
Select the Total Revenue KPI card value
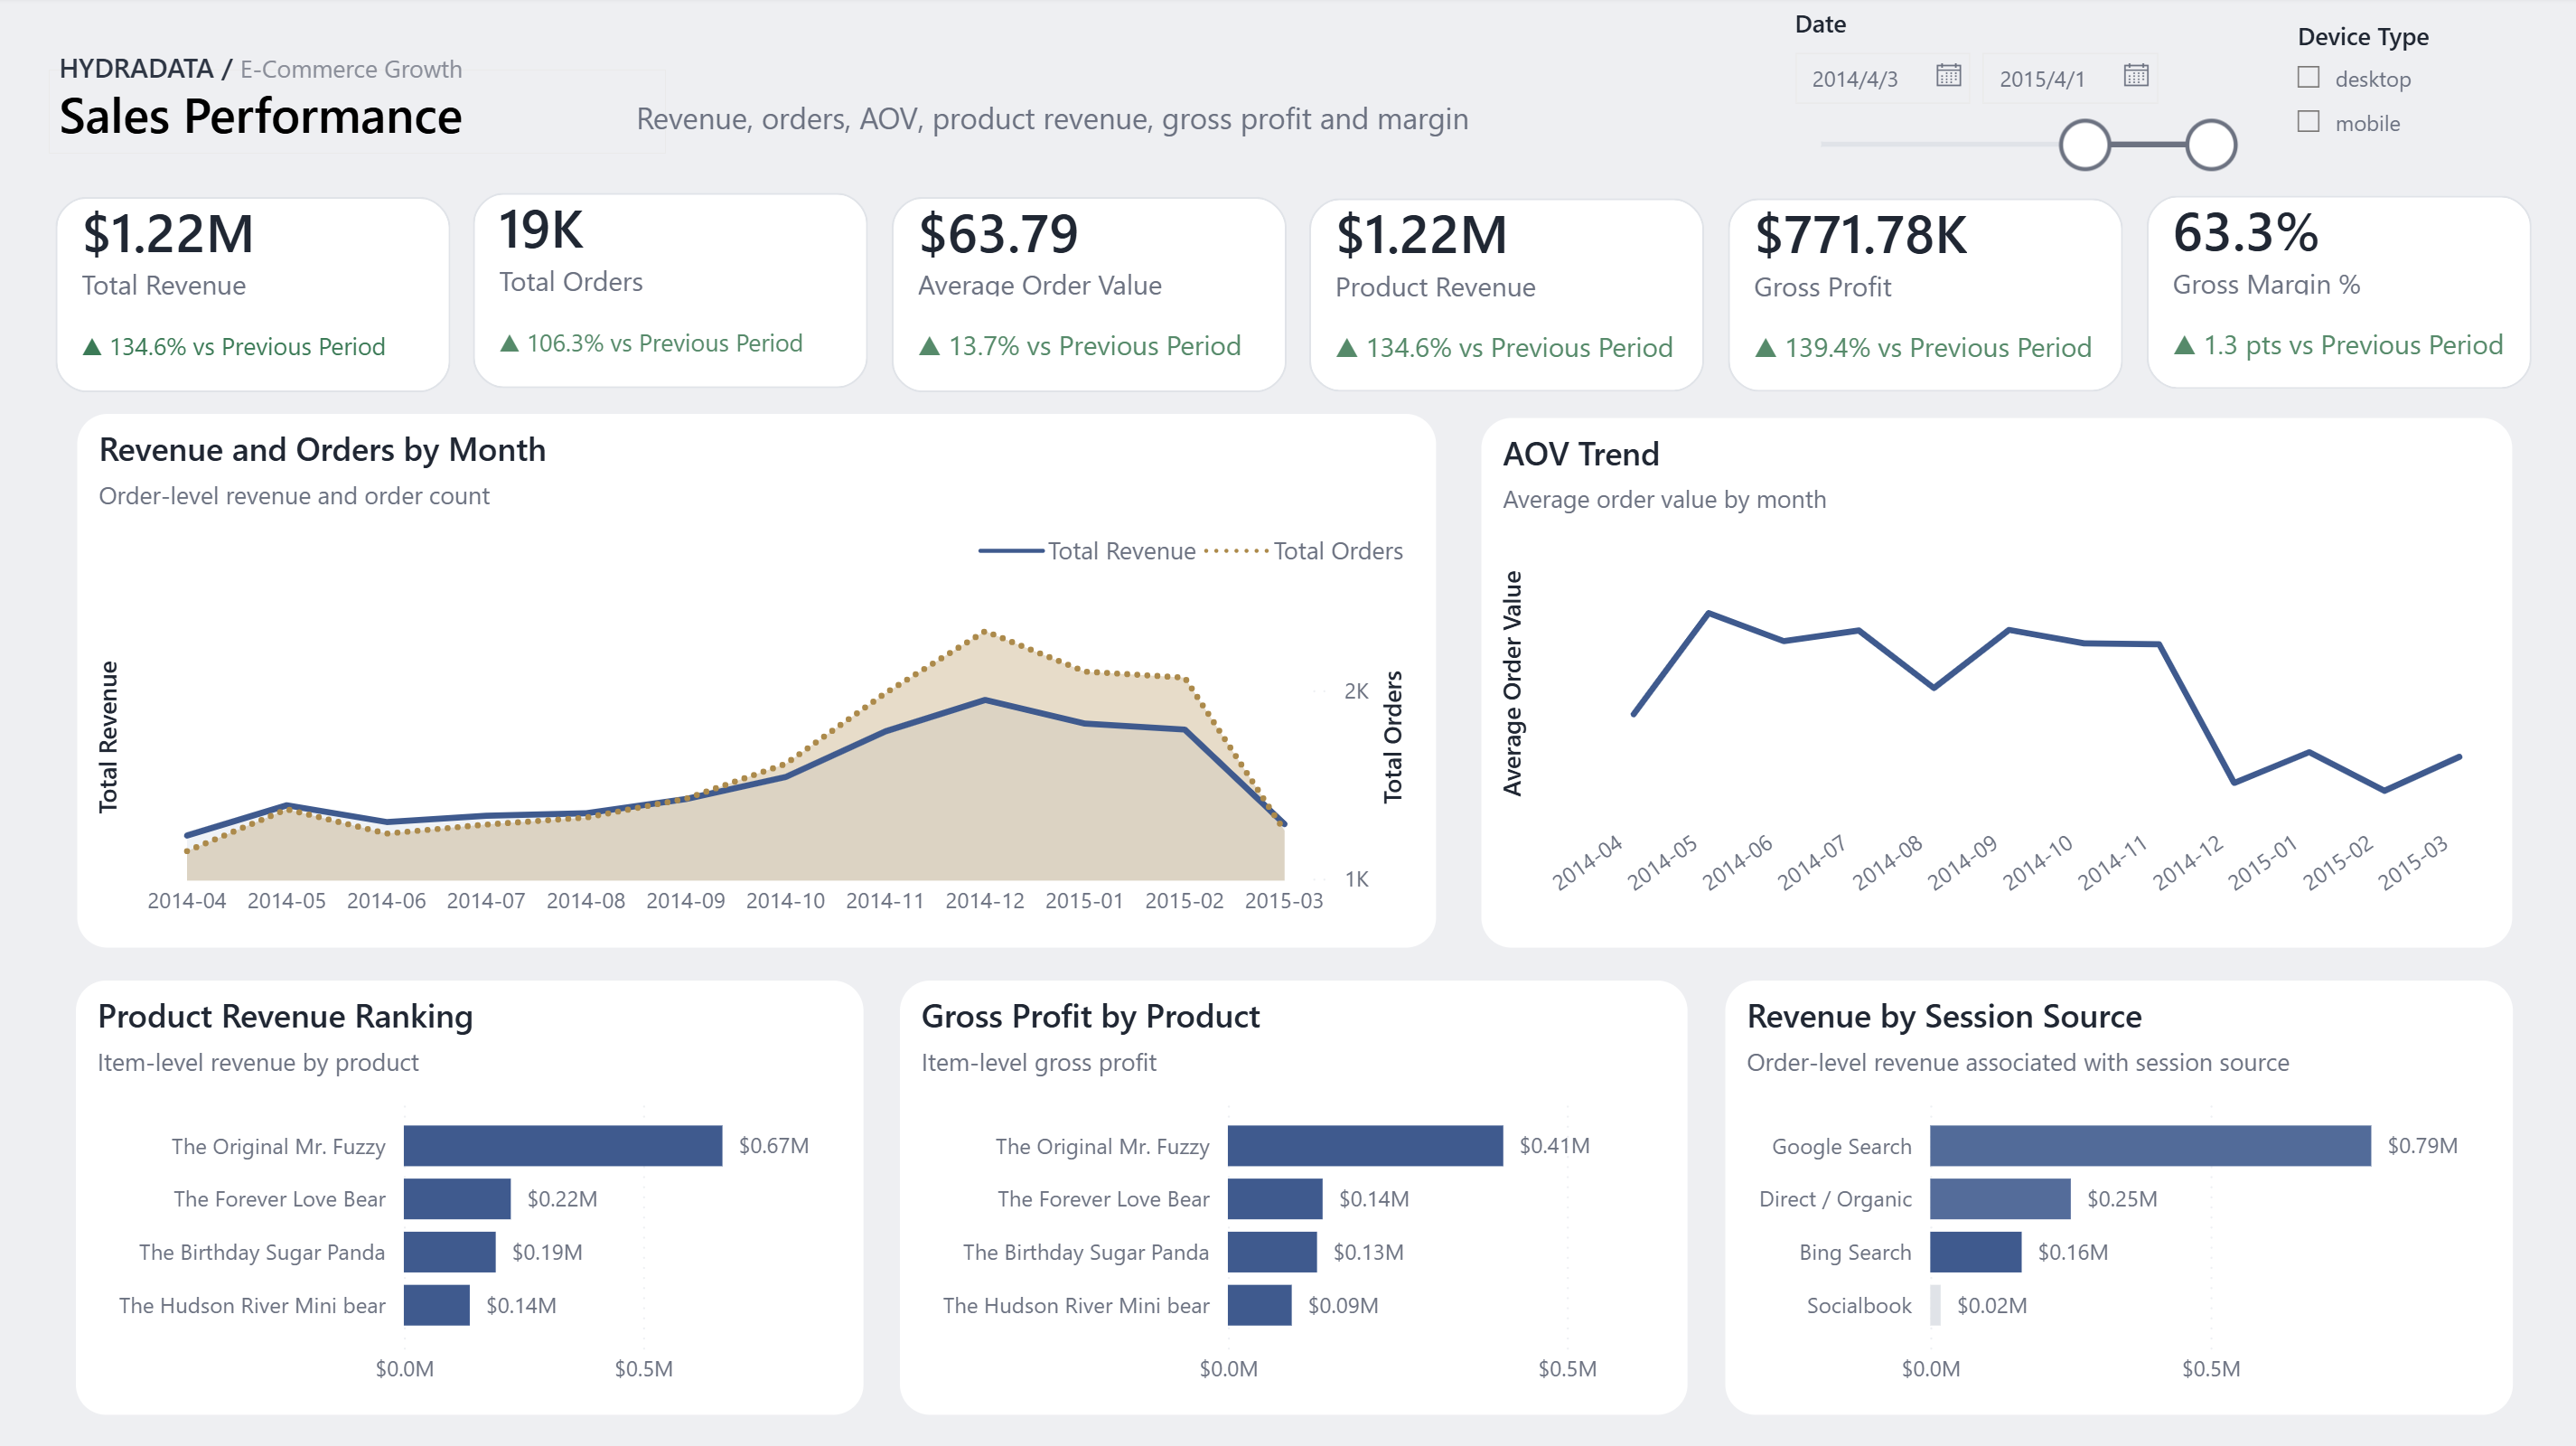click(x=168, y=234)
